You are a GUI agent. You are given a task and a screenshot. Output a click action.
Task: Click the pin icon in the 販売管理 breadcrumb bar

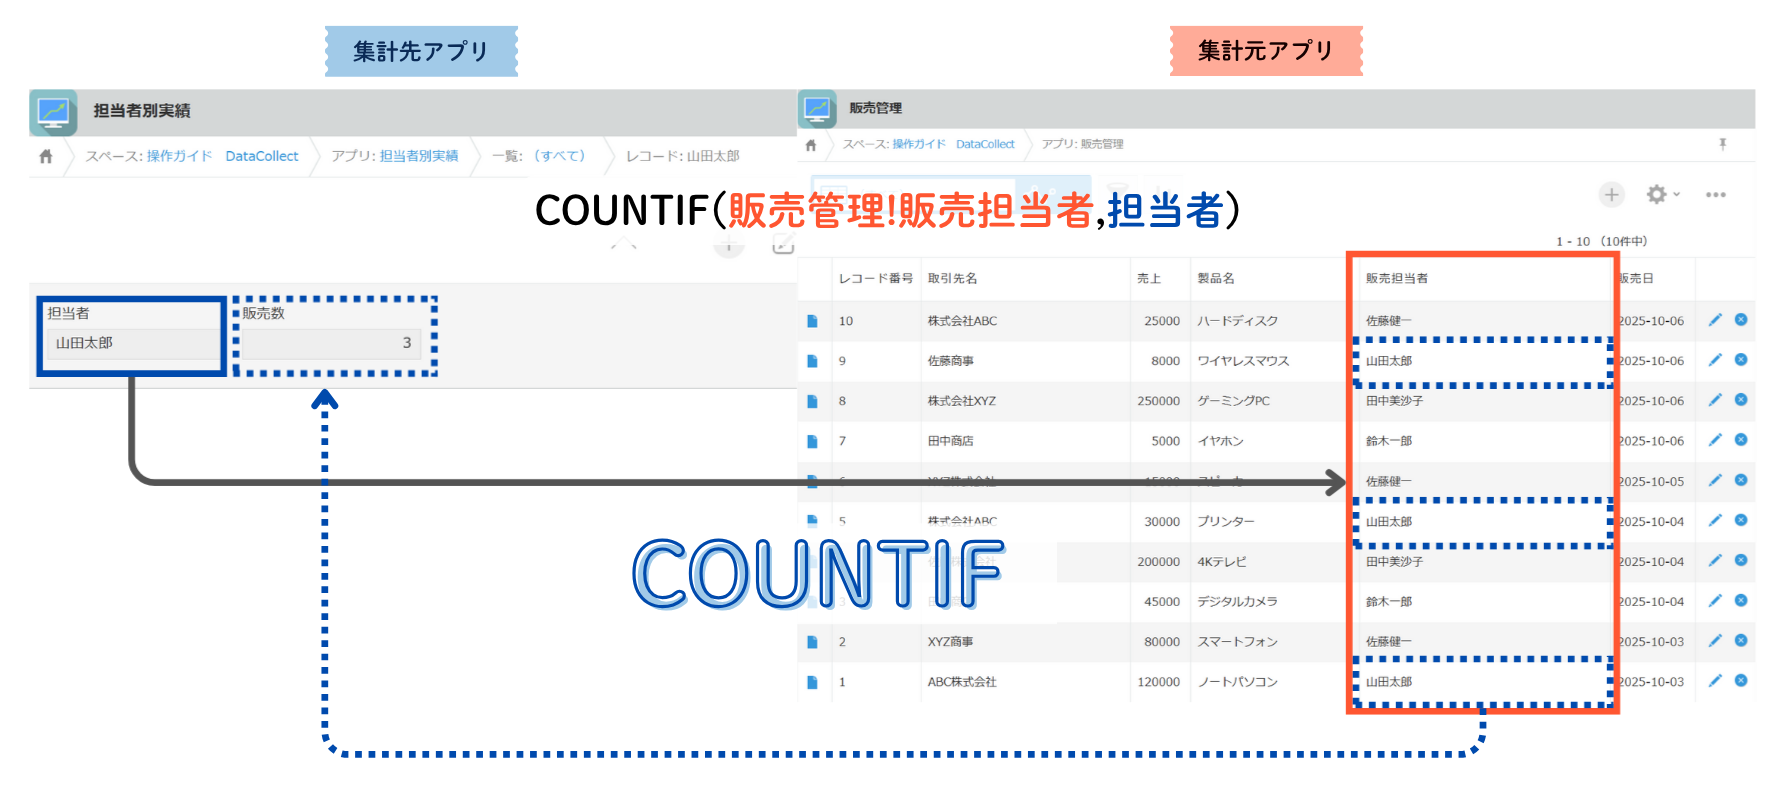(x=1722, y=144)
